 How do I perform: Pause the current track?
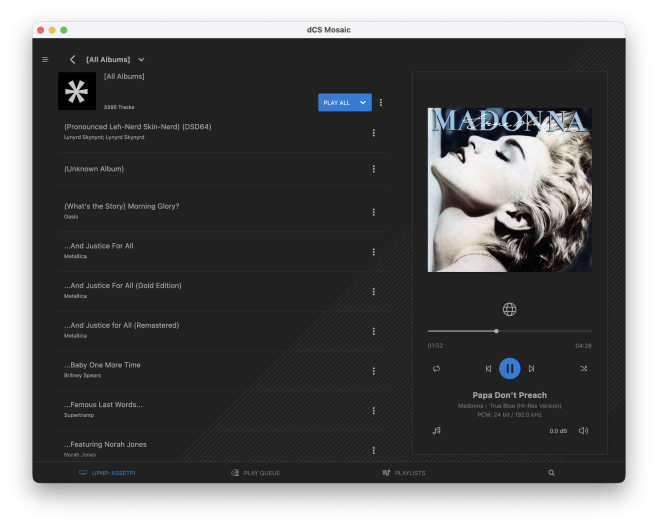509,369
